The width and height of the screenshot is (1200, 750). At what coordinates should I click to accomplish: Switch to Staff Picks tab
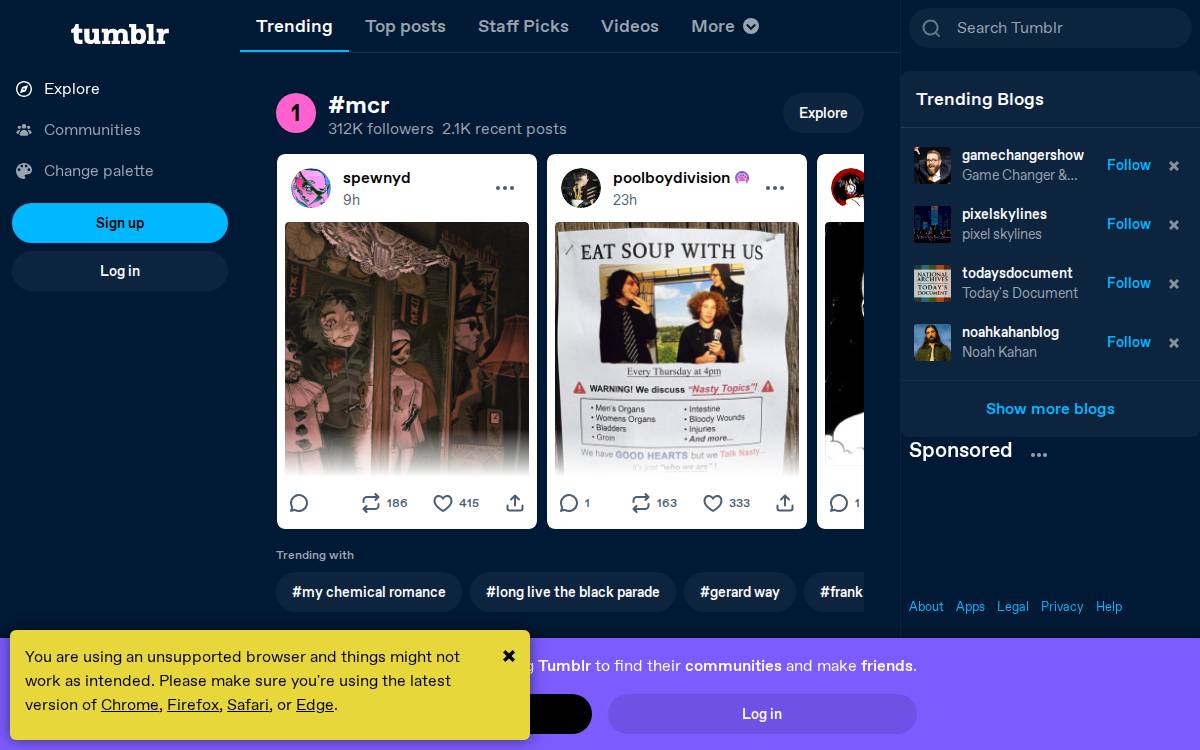click(523, 26)
